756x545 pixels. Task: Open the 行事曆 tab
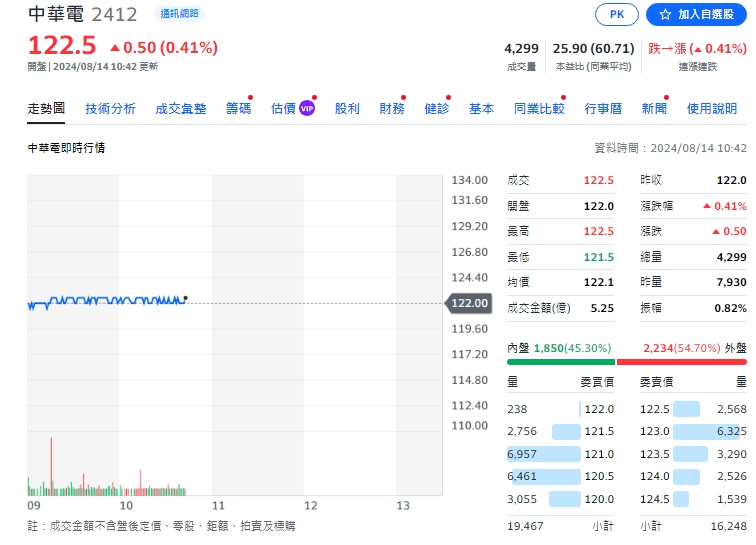[603, 109]
